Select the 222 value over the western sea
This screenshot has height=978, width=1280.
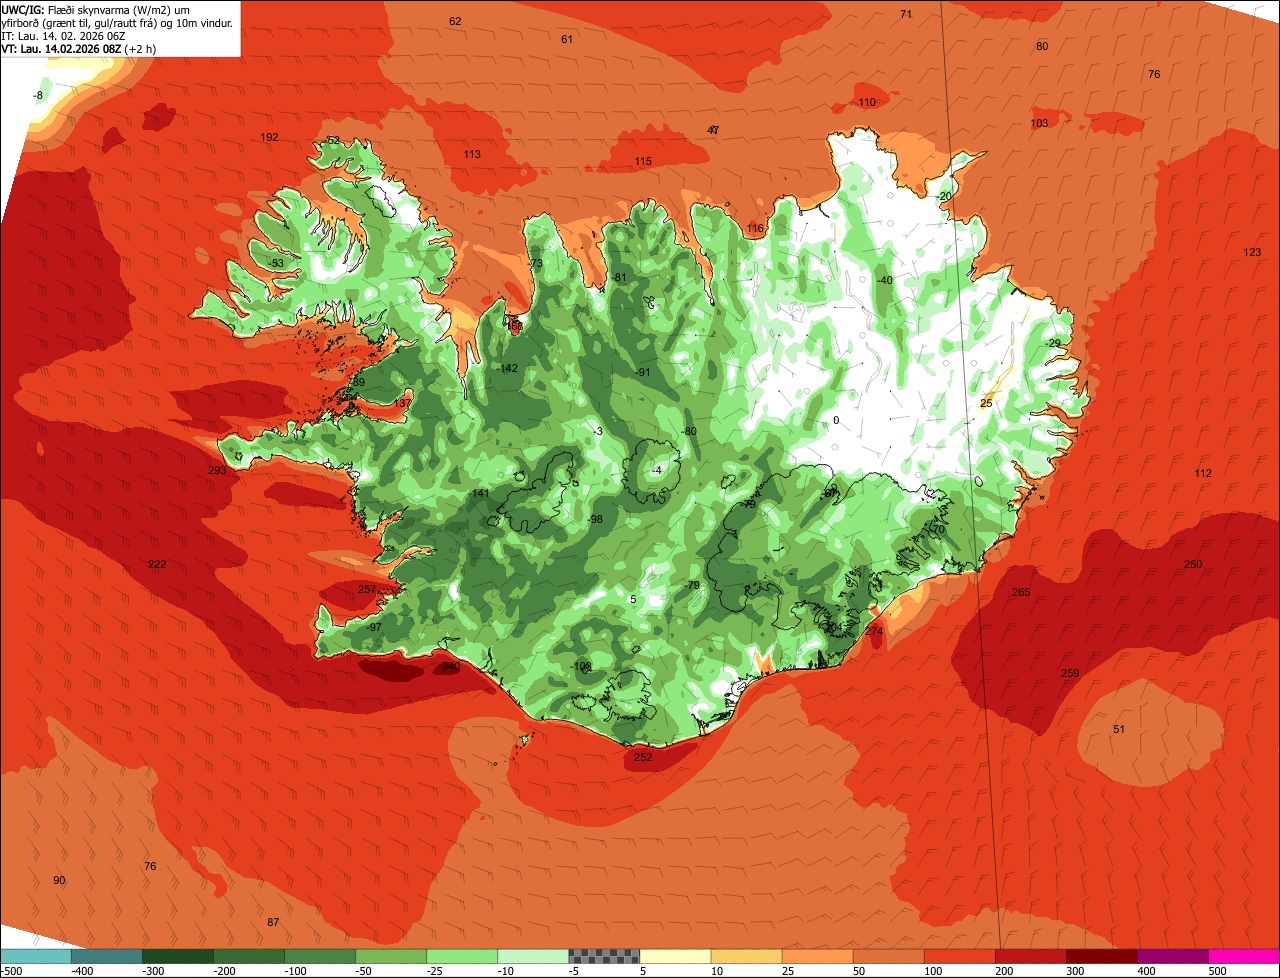click(157, 564)
